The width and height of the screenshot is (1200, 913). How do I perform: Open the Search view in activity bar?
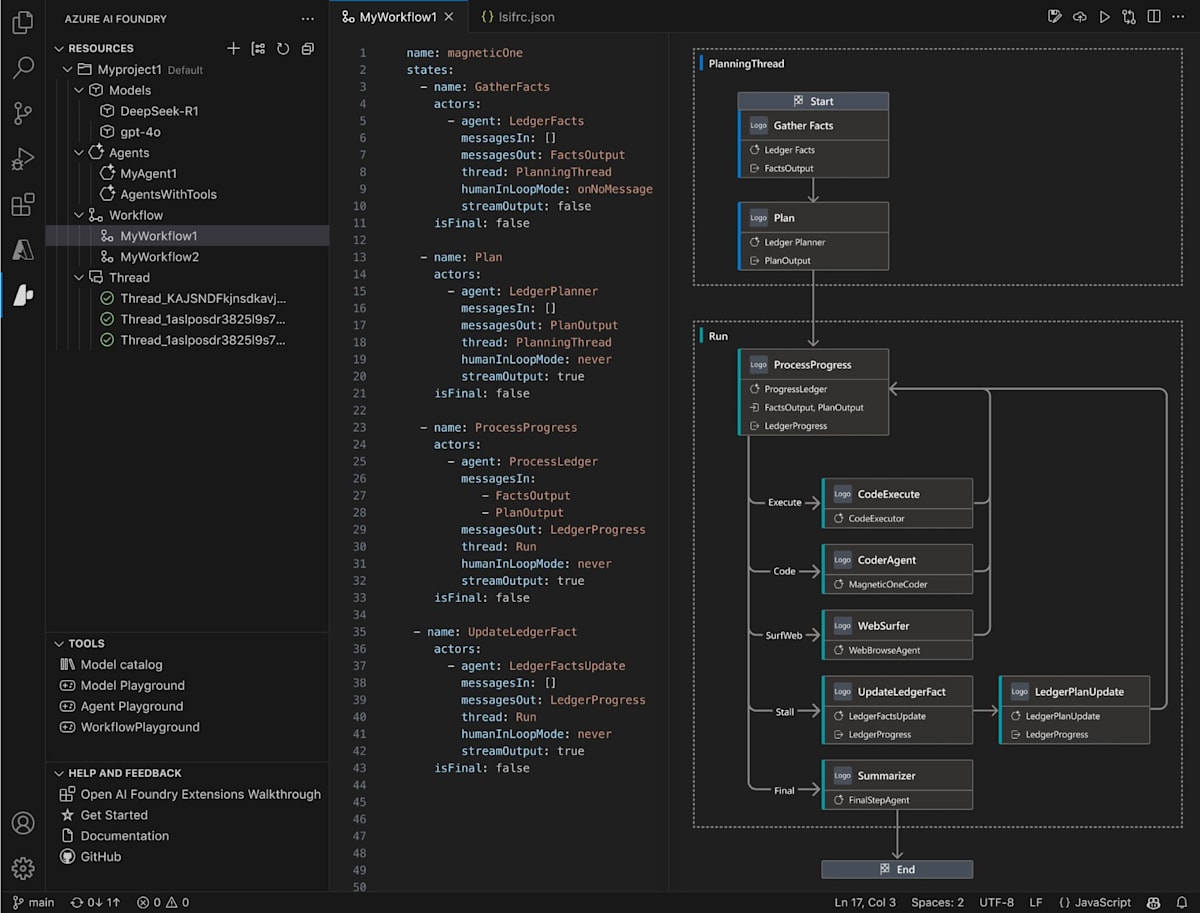click(x=22, y=68)
